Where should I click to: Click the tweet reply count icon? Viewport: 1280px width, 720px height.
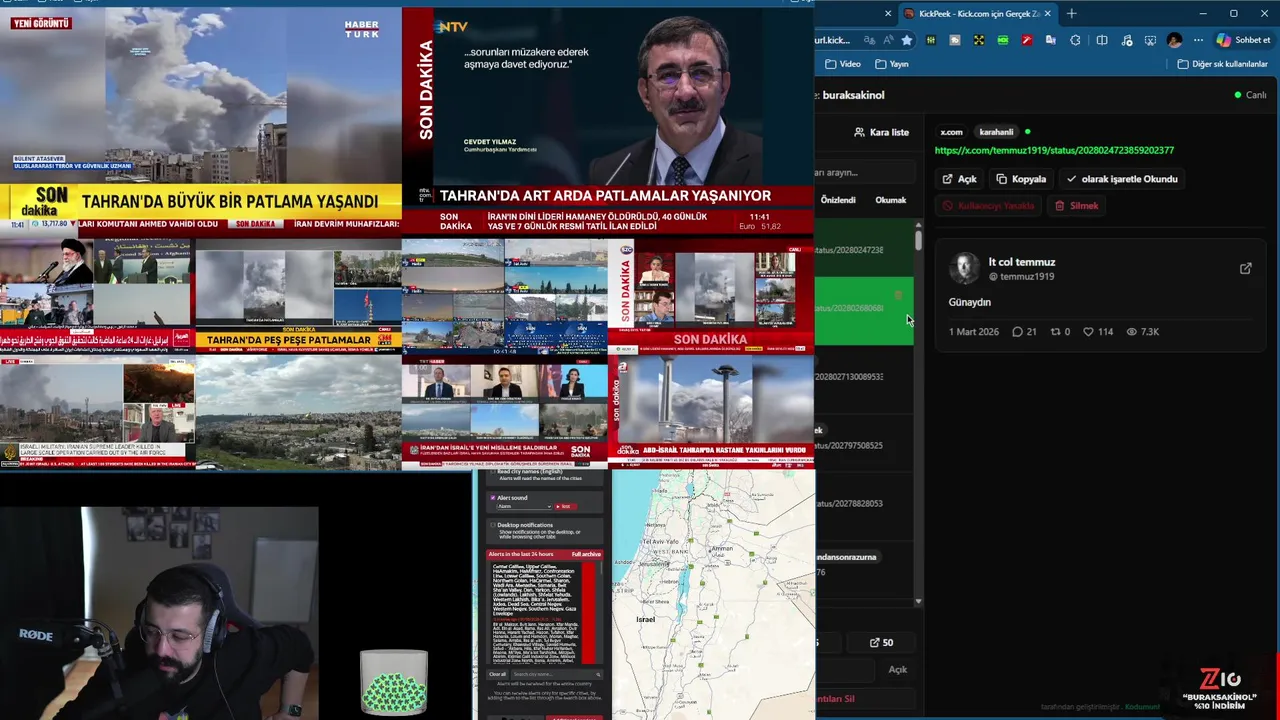(1017, 332)
